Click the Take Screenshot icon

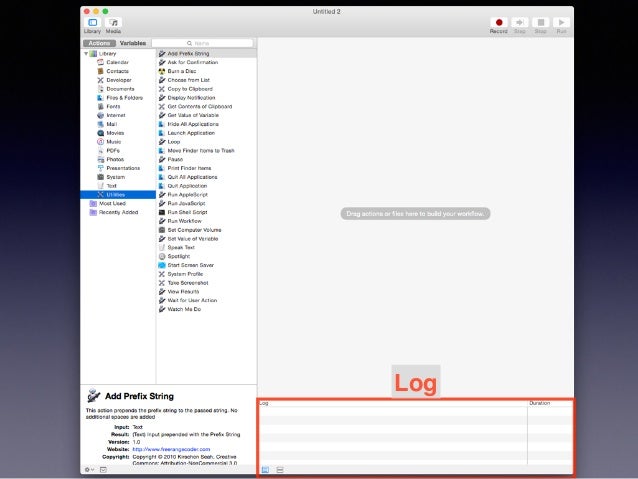162,283
